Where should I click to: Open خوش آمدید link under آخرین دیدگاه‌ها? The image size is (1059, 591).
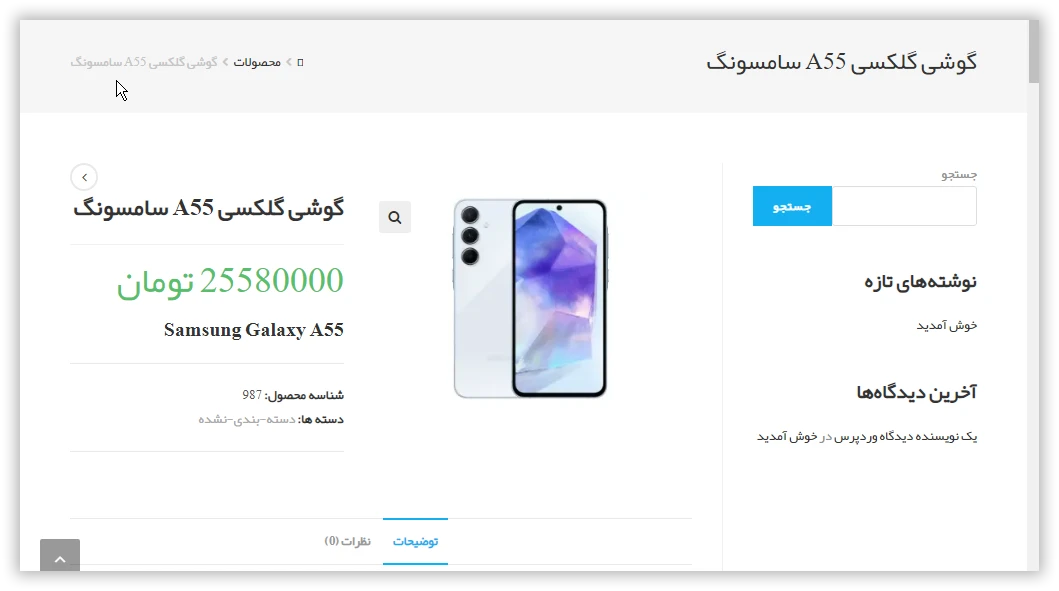coord(787,436)
